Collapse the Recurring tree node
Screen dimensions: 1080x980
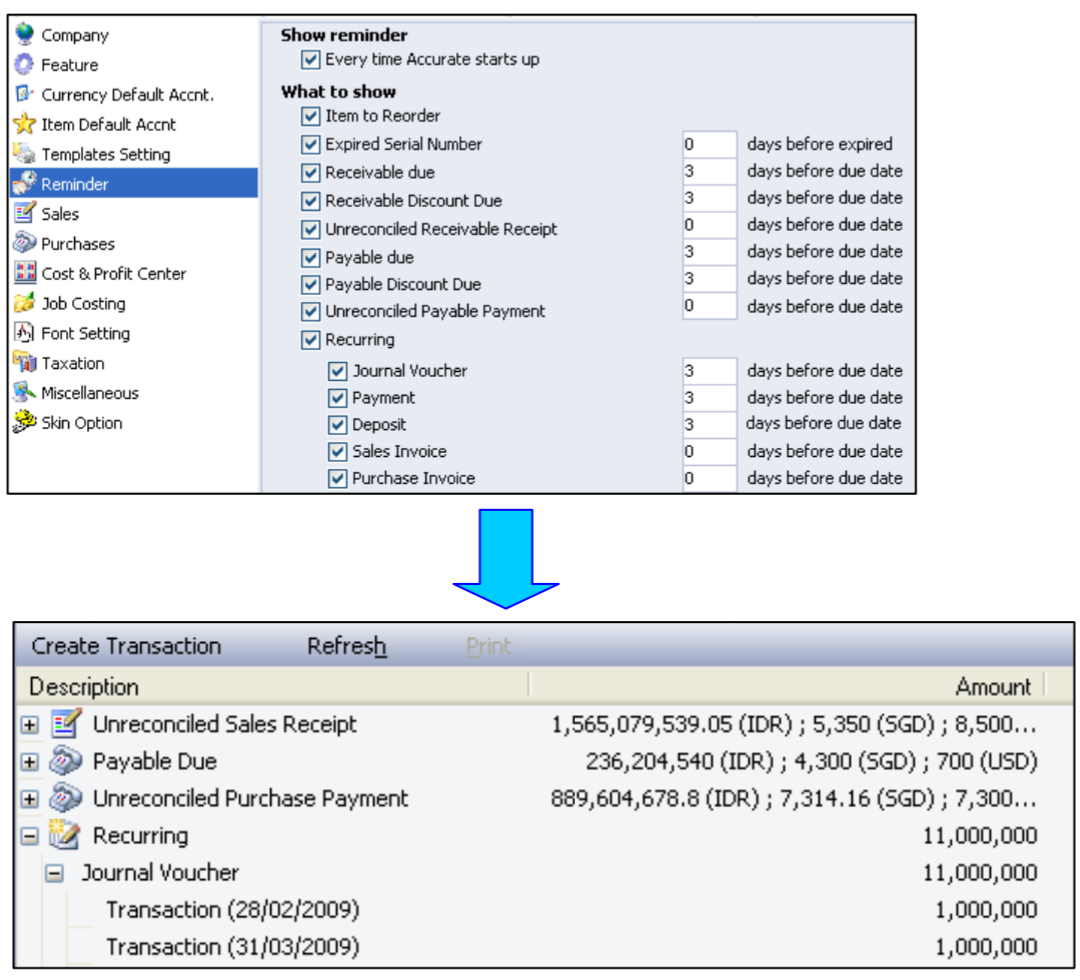29,836
